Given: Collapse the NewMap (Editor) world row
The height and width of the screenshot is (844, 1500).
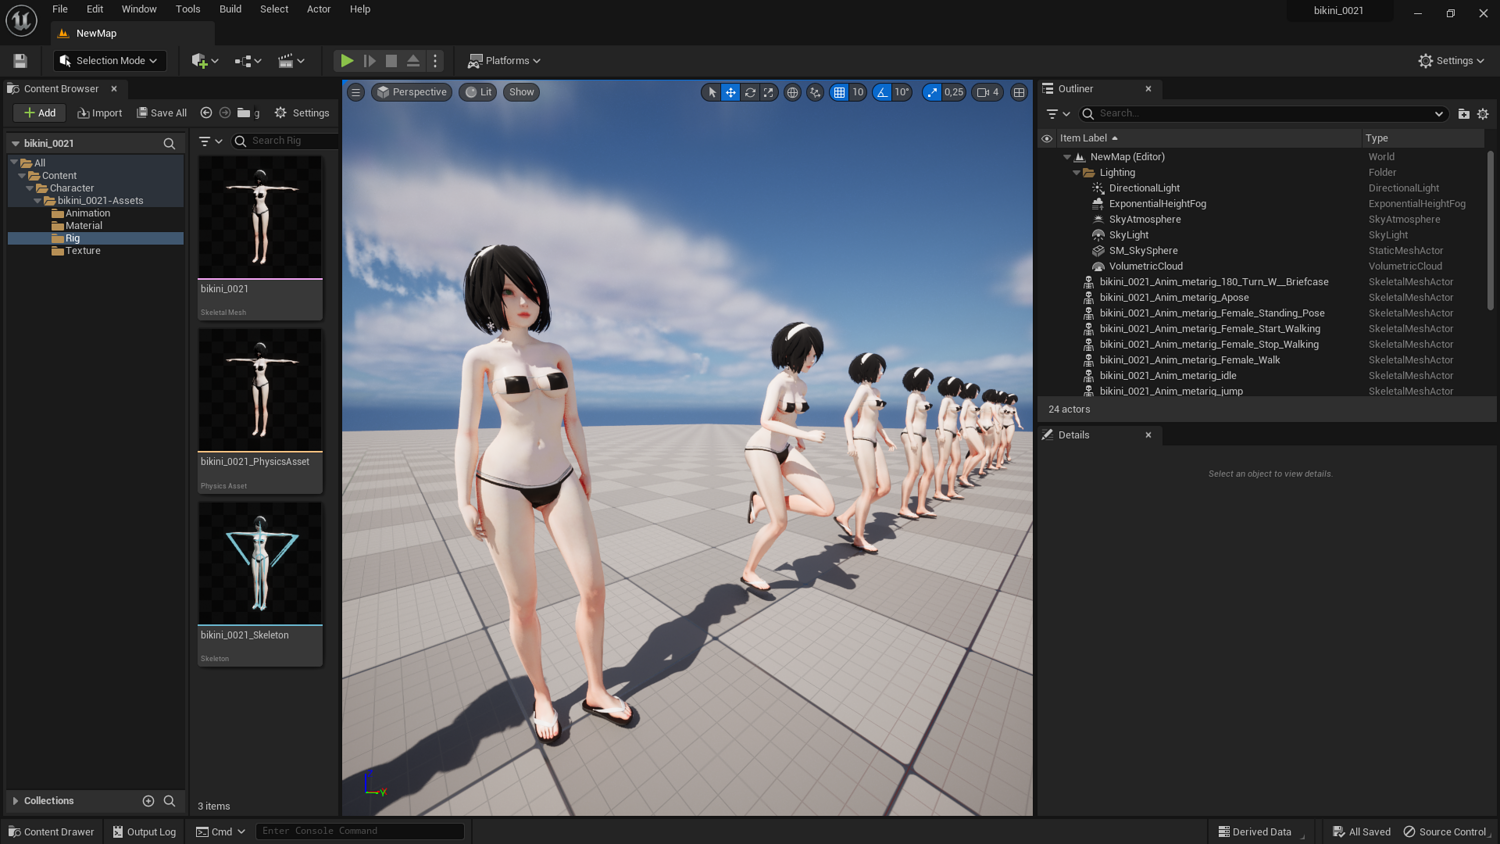Looking at the screenshot, I should click(x=1067, y=157).
